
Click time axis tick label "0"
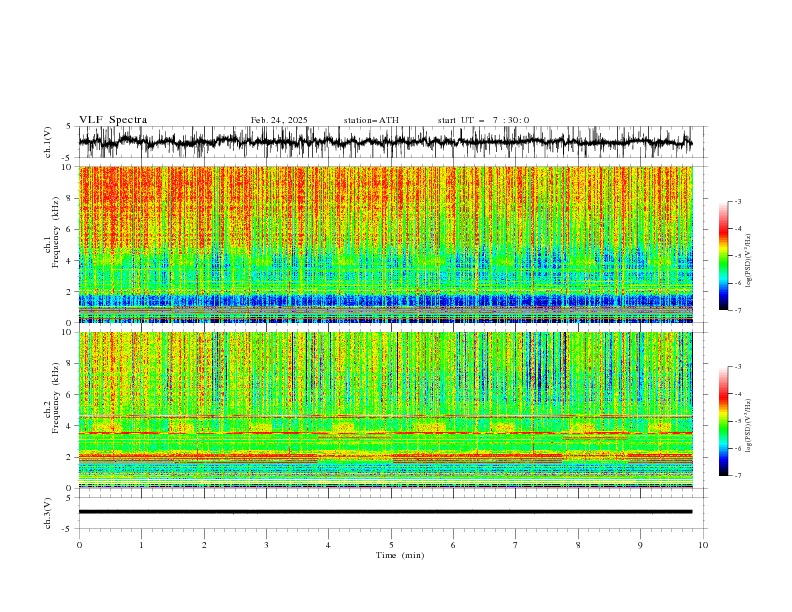tap(79, 545)
